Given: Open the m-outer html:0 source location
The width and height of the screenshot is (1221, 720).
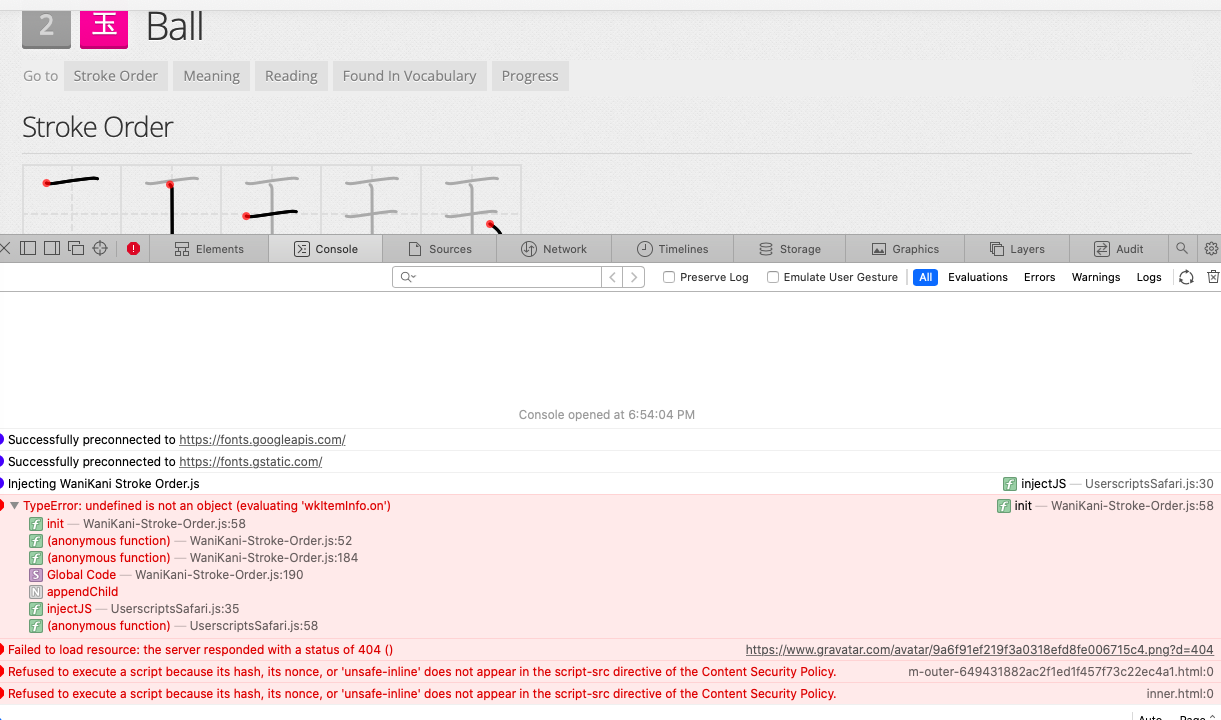Looking at the screenshot, I should (x=1061, y=672).
